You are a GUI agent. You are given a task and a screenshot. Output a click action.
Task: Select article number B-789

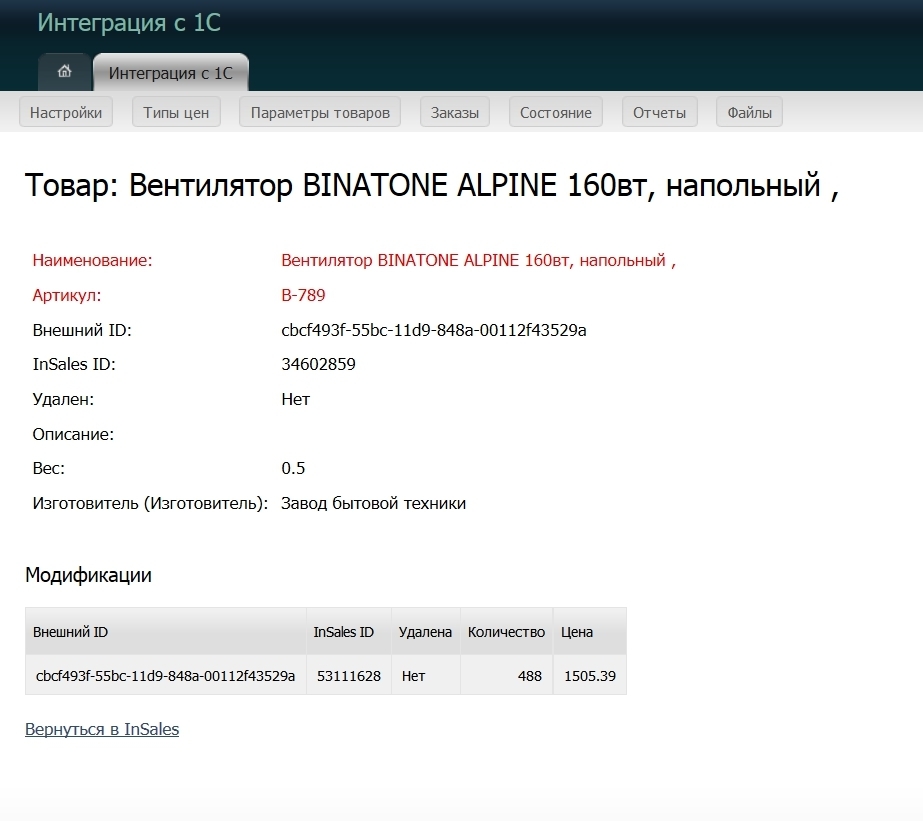303,295
